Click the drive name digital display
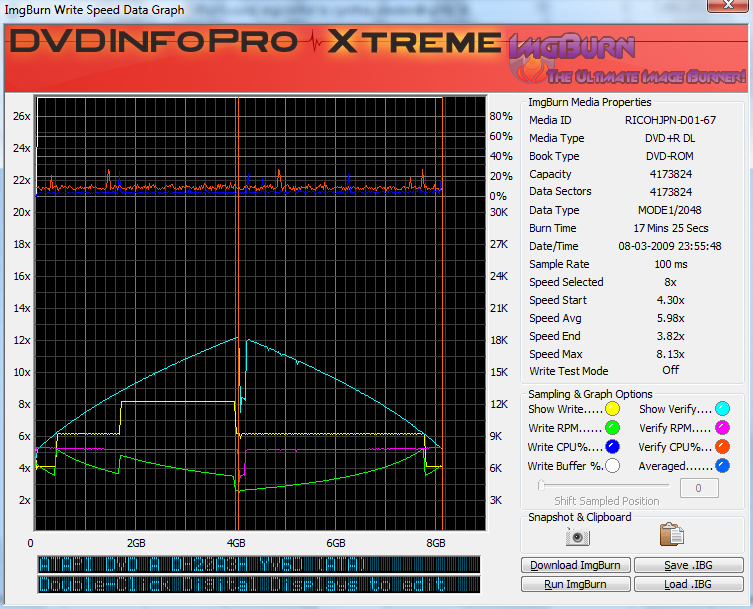 click(258, 565)
